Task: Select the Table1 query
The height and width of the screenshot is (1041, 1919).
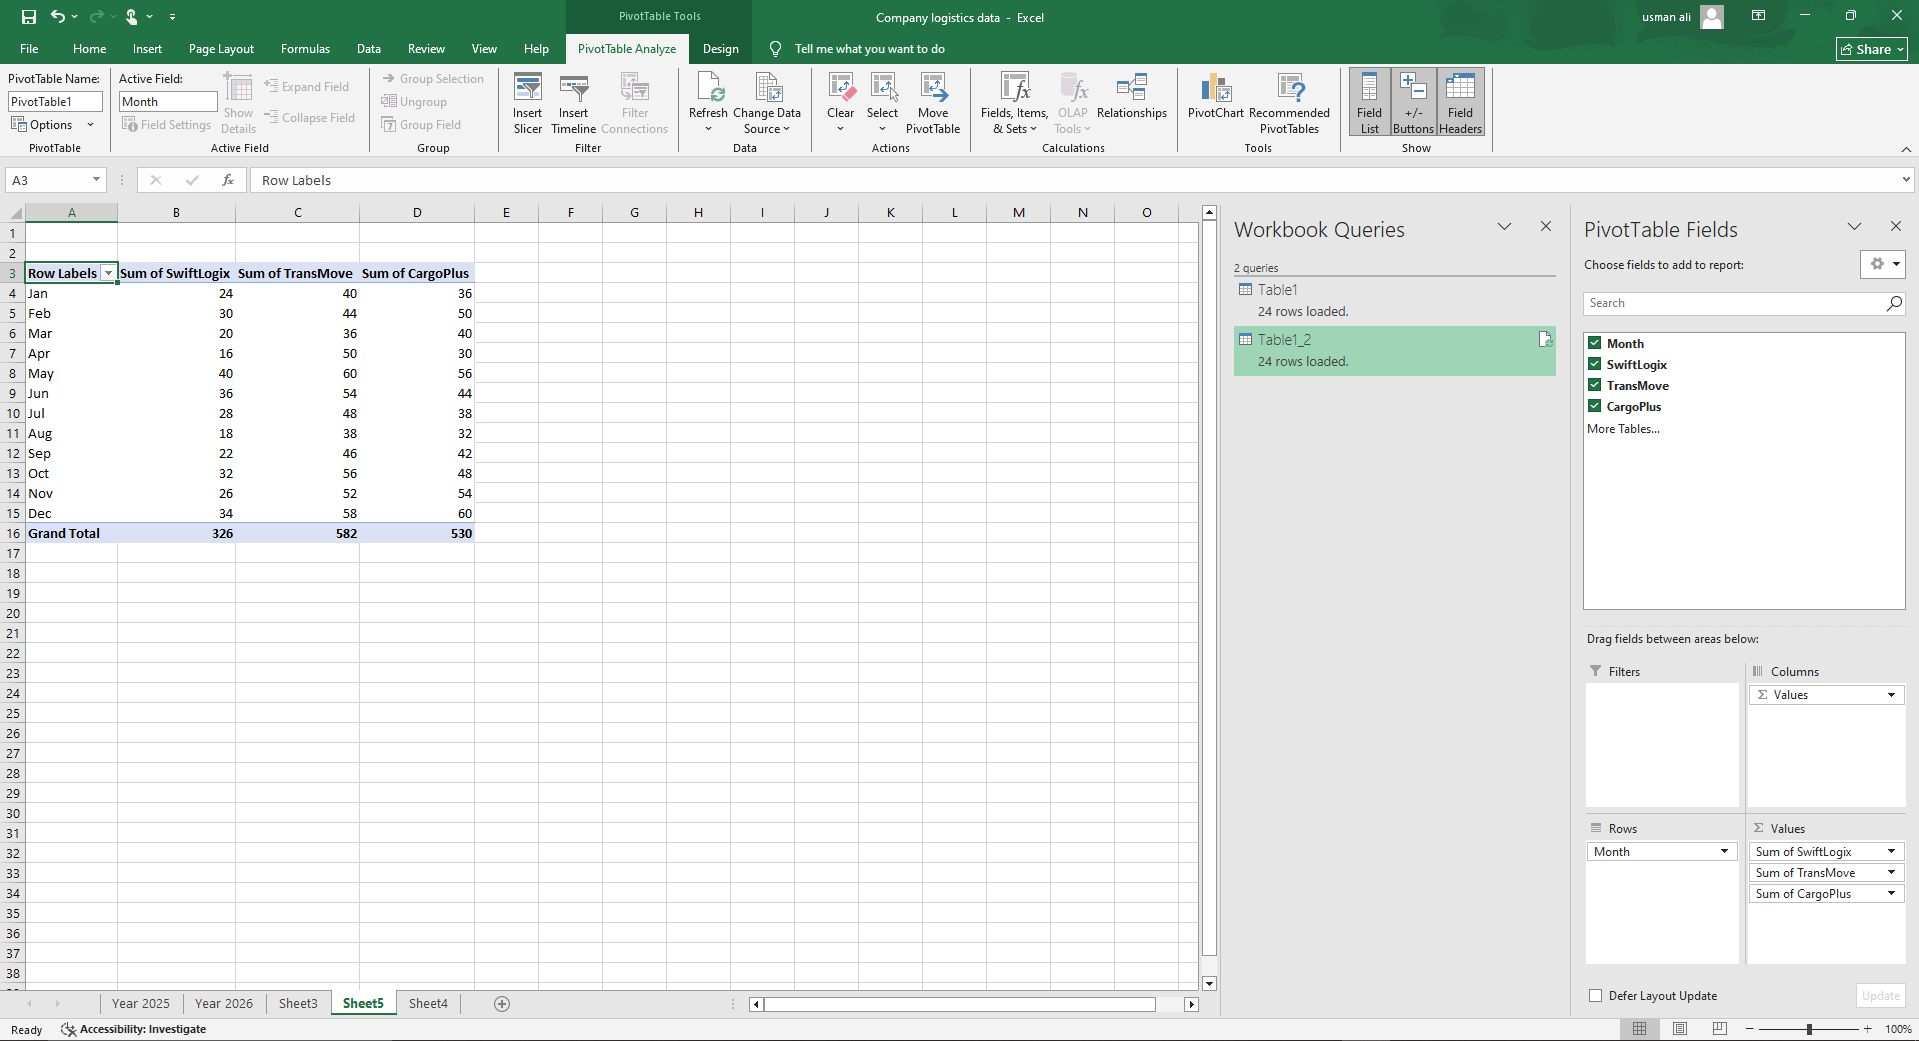Action: pyautogui.click(x=1394, y=300)
